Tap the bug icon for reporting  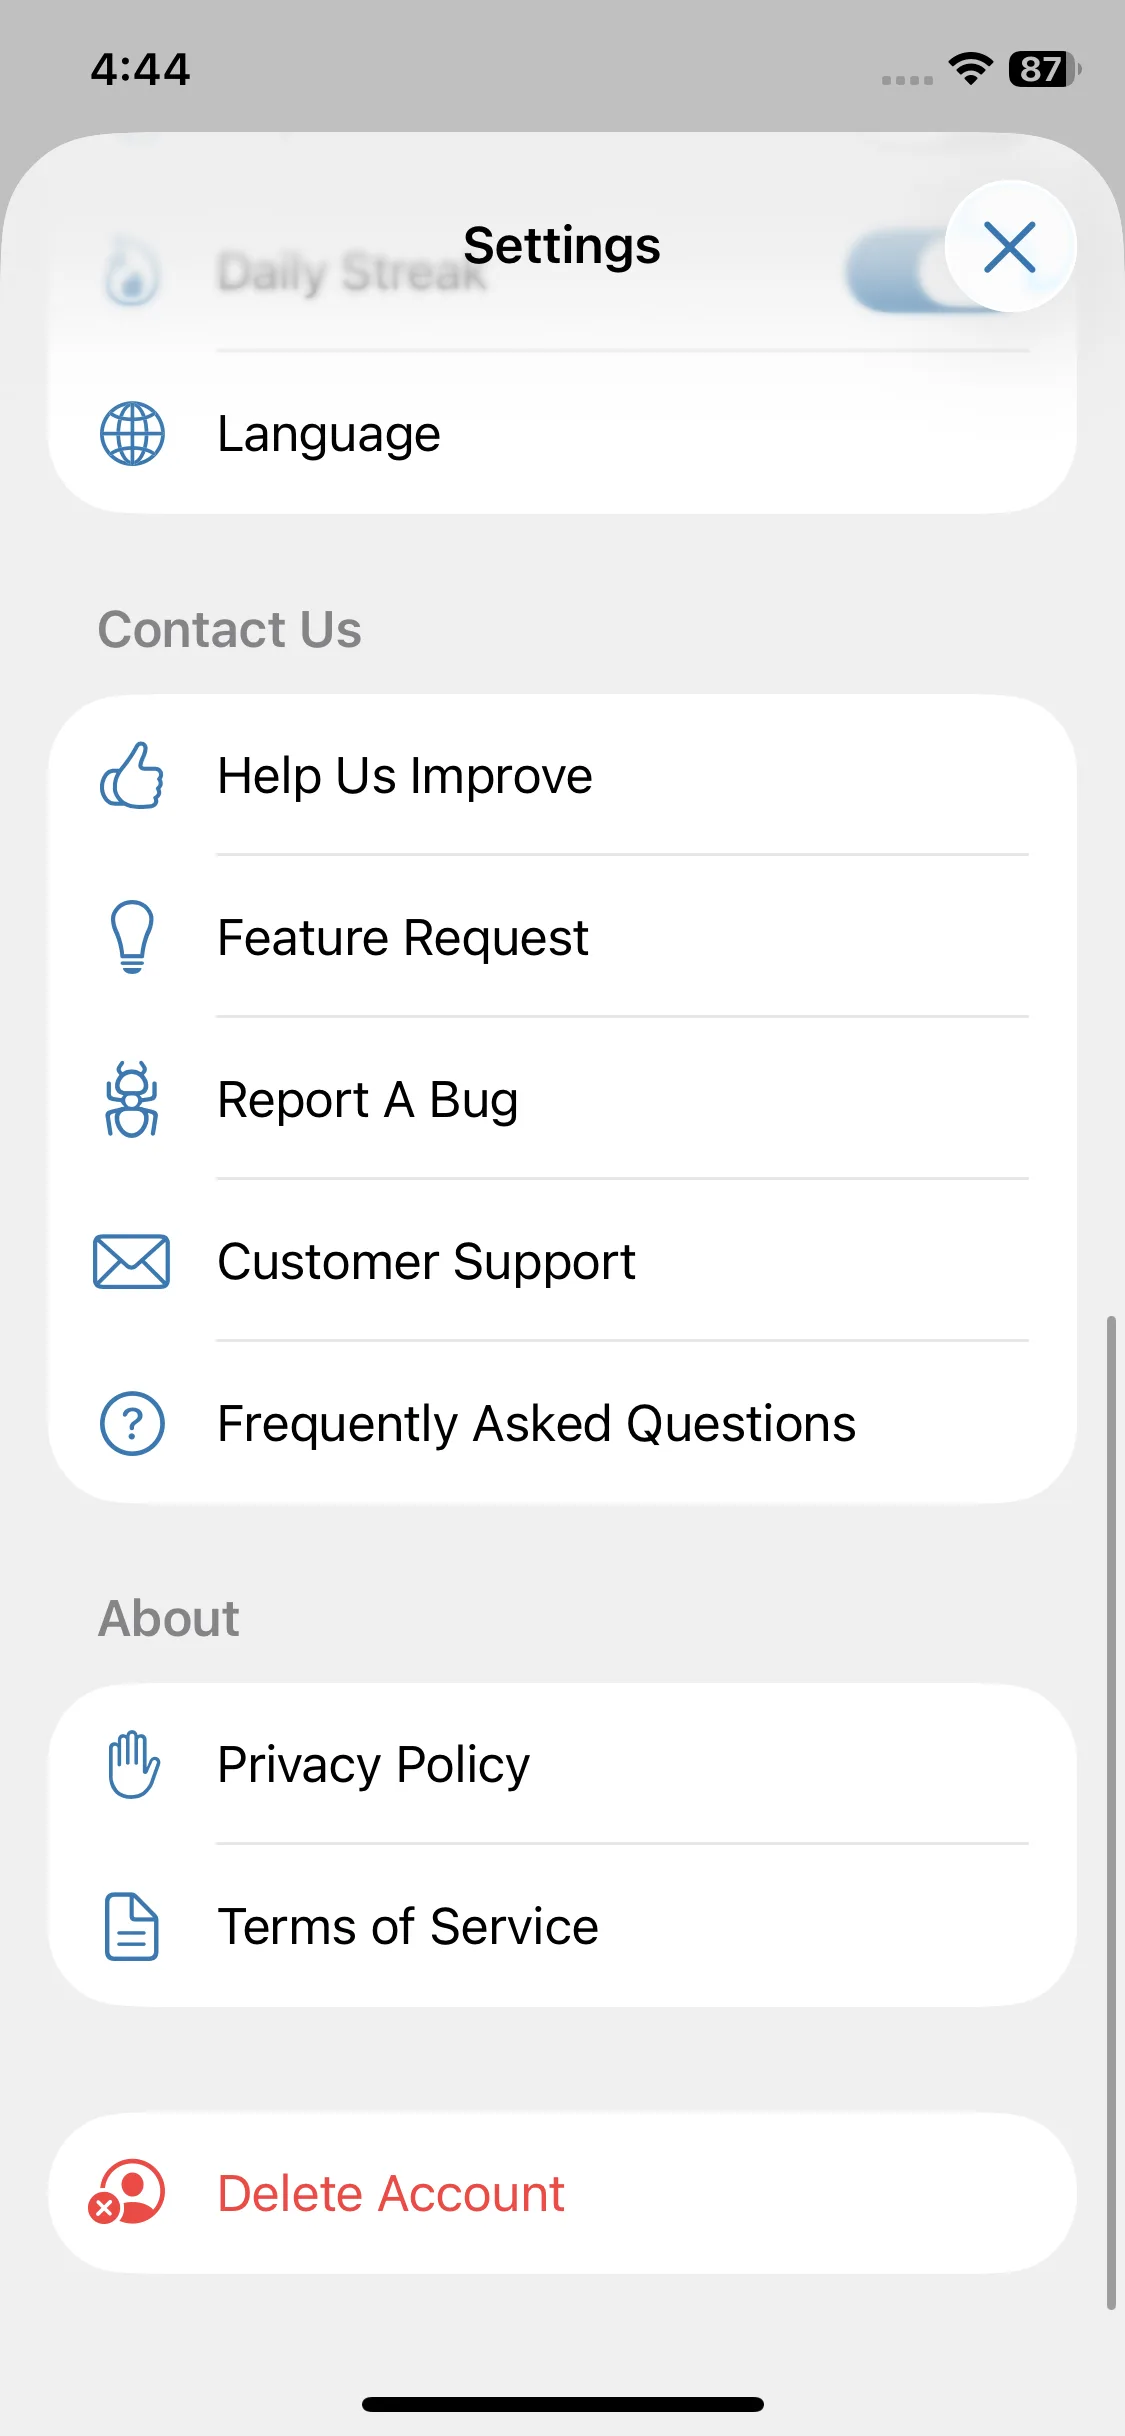[x=132, y=1099]
